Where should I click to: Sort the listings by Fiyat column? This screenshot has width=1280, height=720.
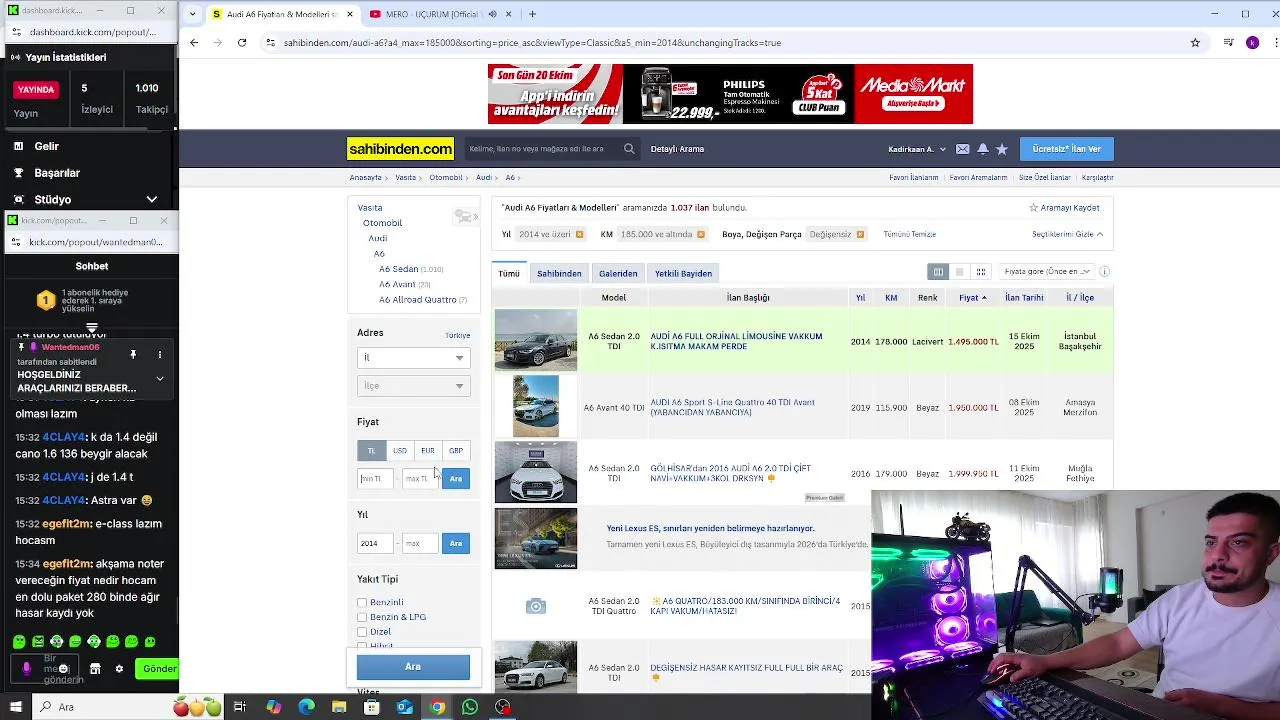pos(972,298)
